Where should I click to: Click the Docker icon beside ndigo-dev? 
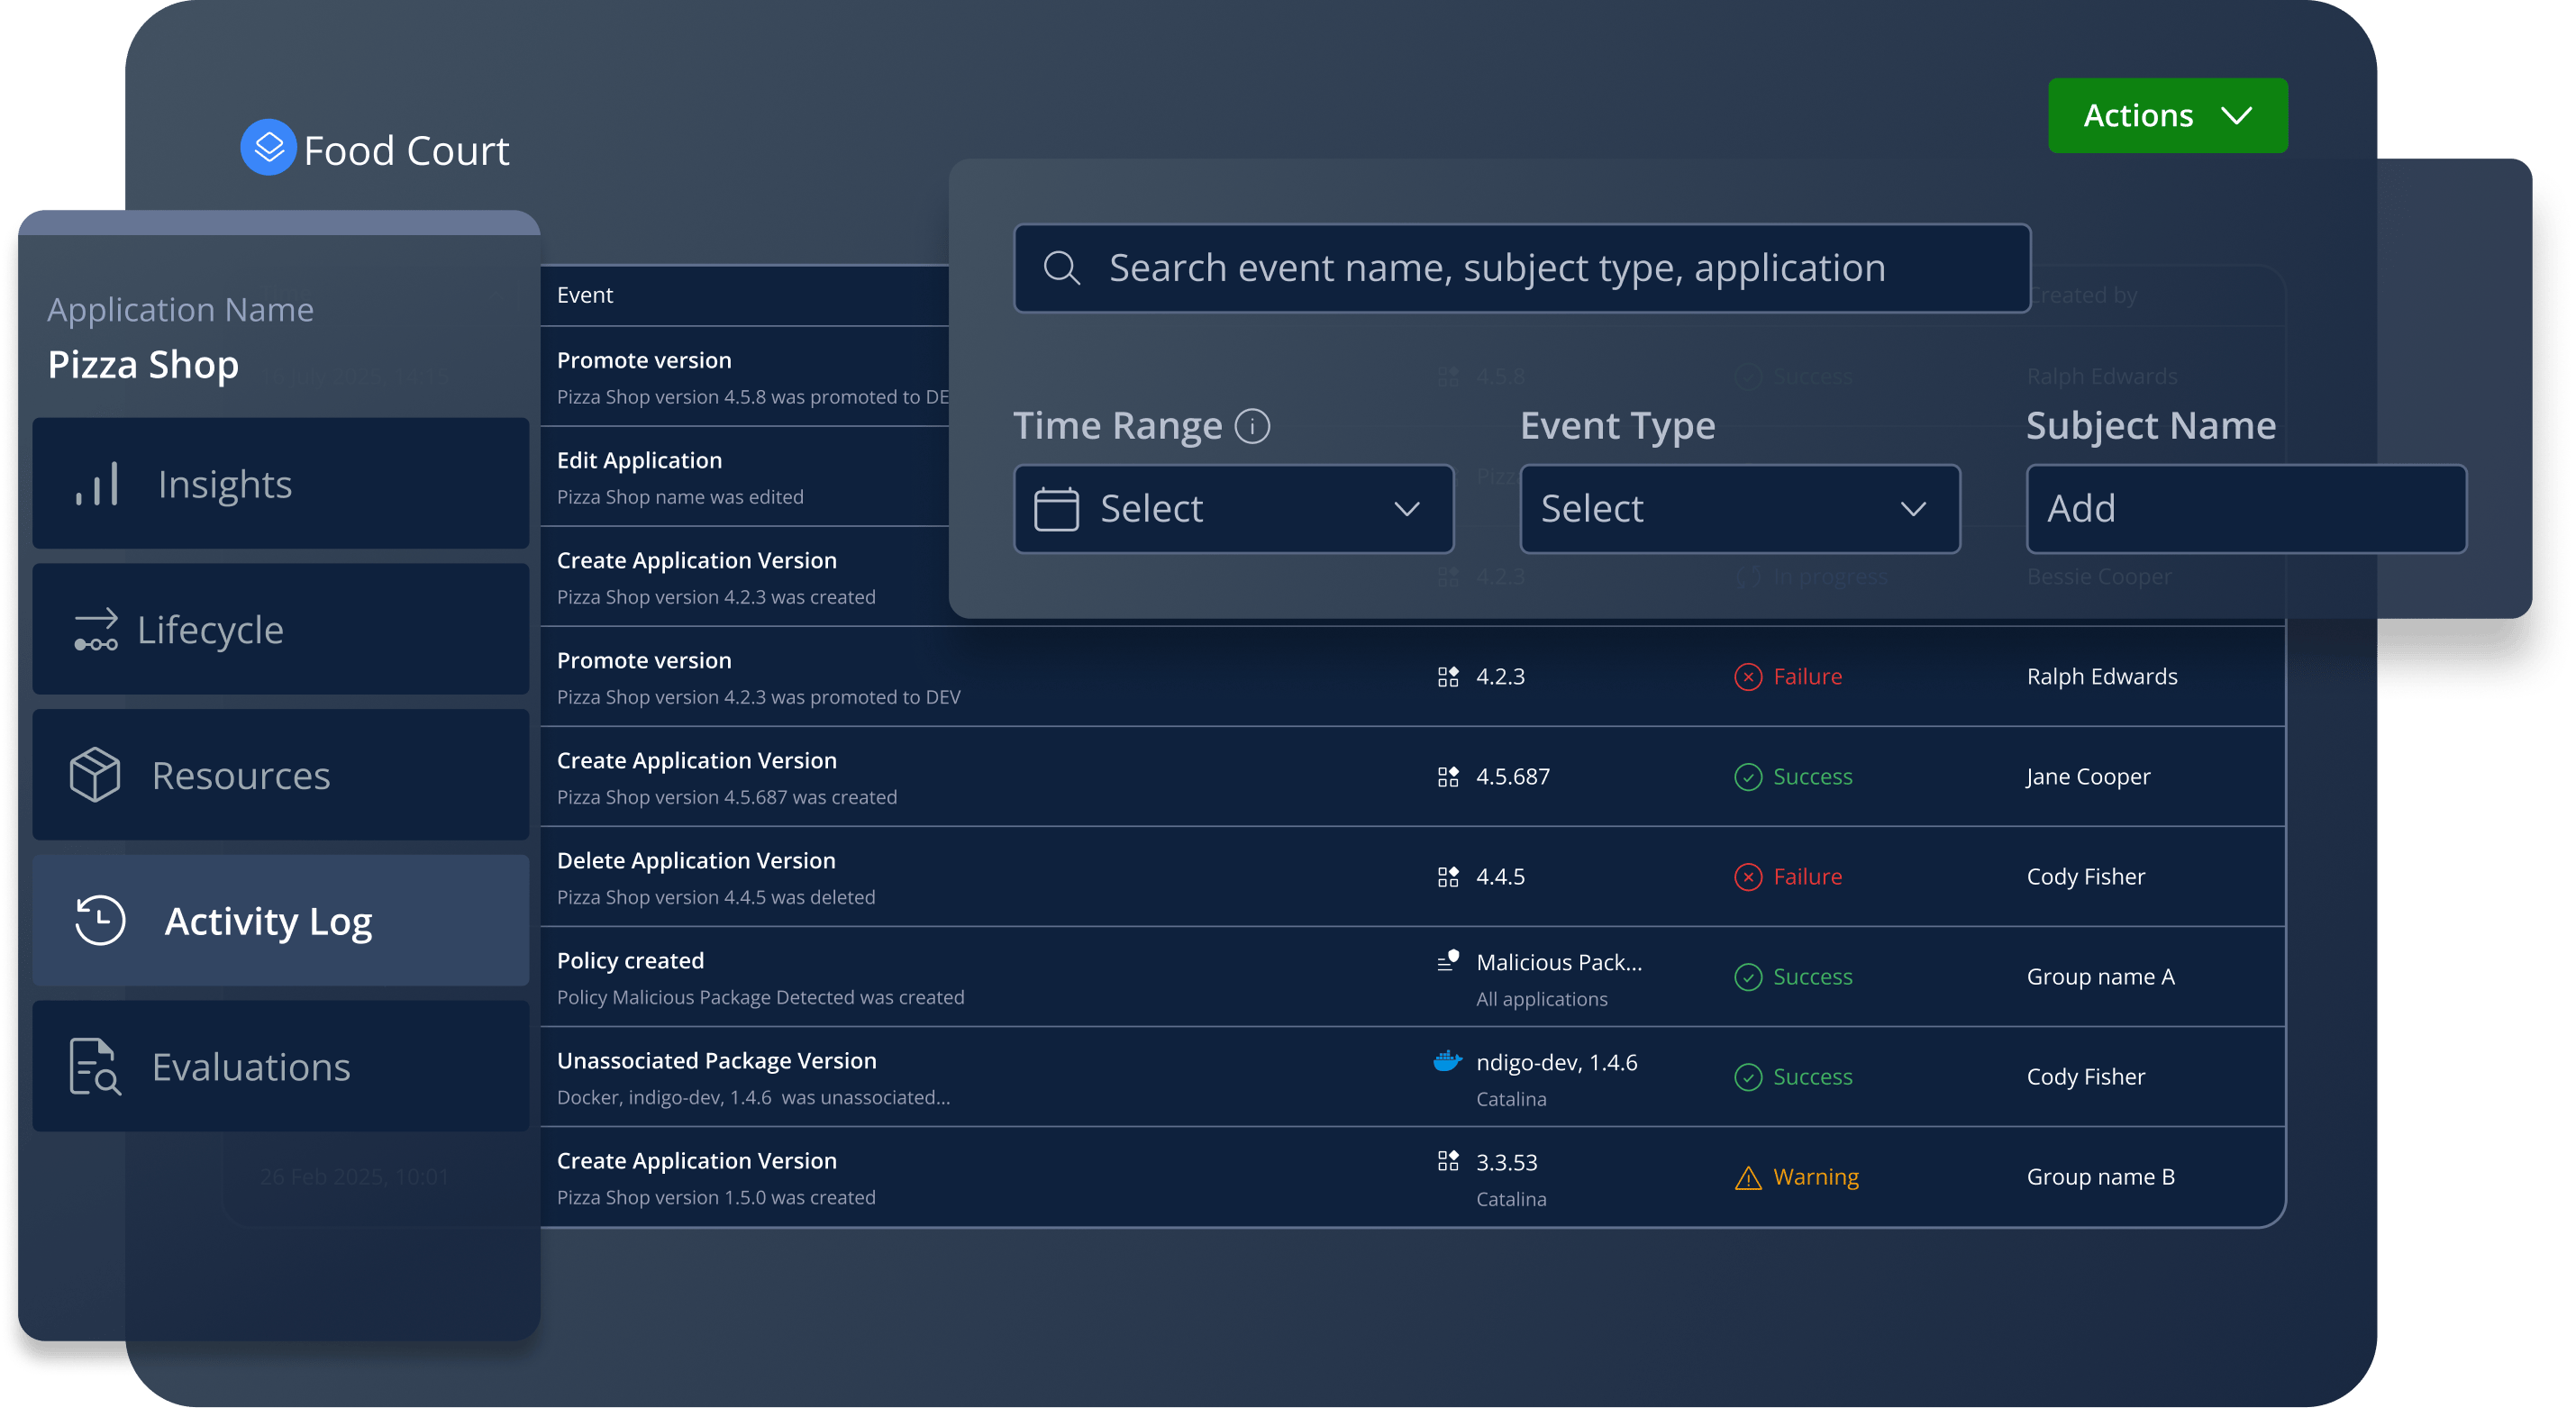click(1447, 1061)
